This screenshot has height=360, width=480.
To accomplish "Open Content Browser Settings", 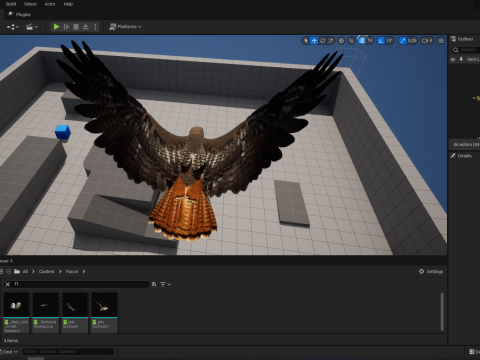I will 431,271.
